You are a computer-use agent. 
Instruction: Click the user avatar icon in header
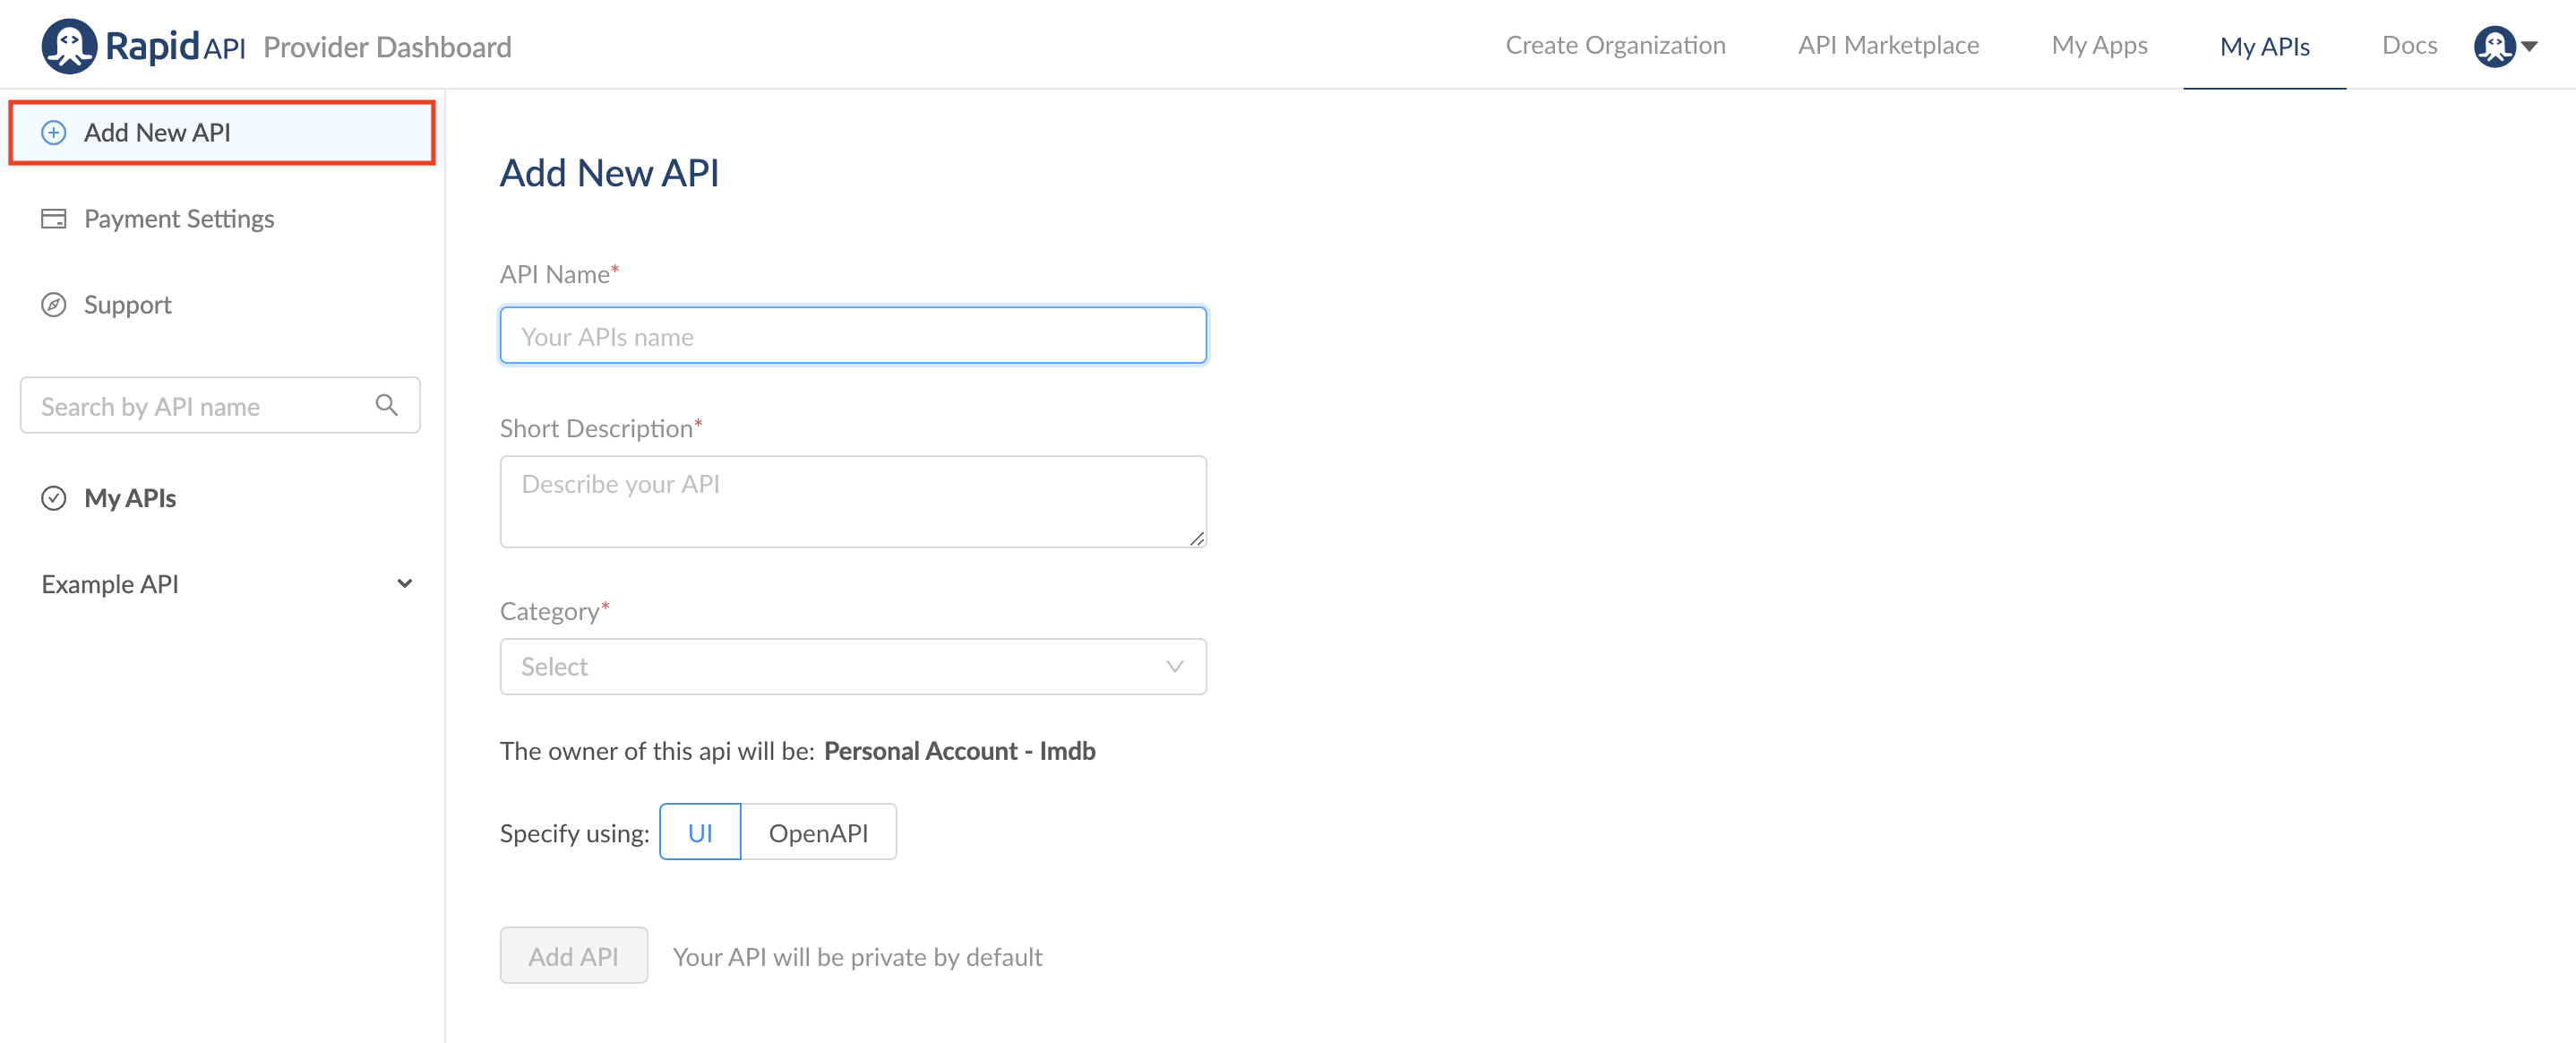pyautogui.click(x=2494, y=46)
